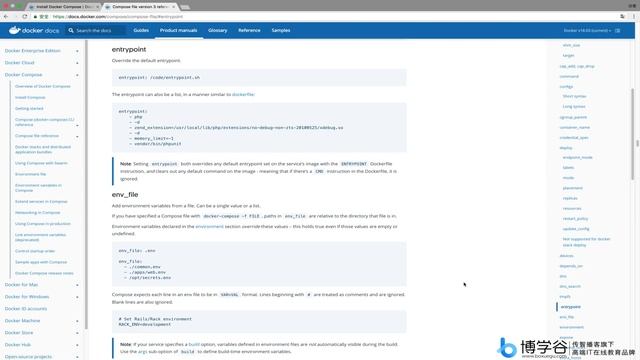The width and height of the screenshot is (640, 360).
Task: Jump to deploy in contents list
Action: pyautogui.click(x=566, y=148)
